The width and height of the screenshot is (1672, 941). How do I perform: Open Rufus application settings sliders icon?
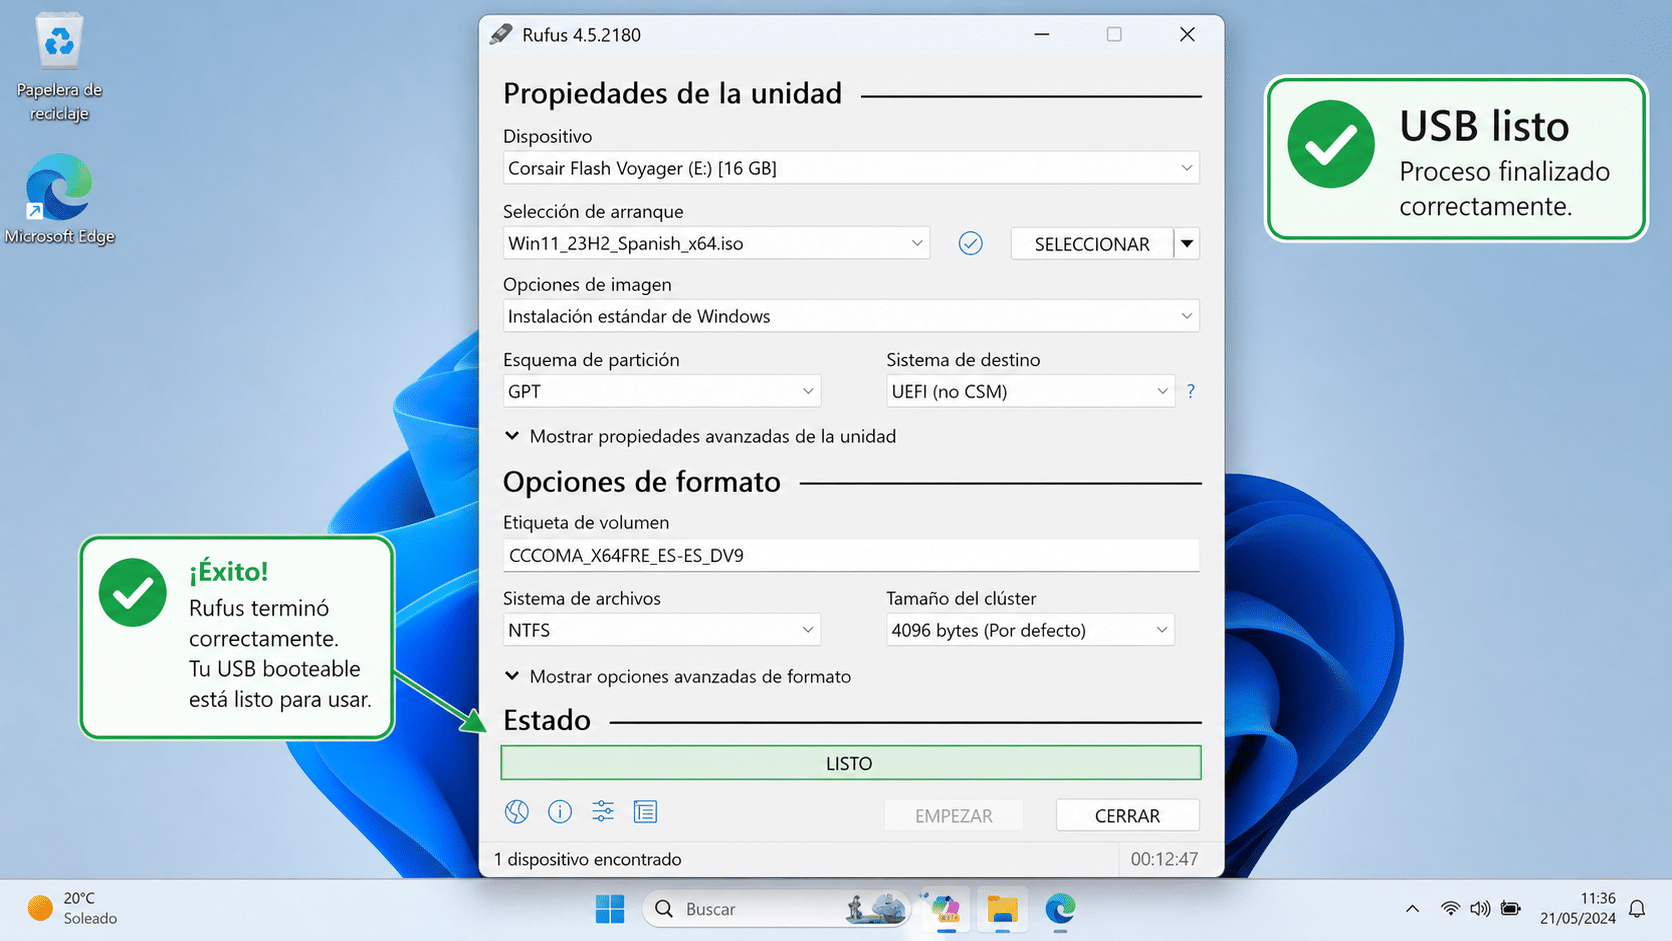603,812
